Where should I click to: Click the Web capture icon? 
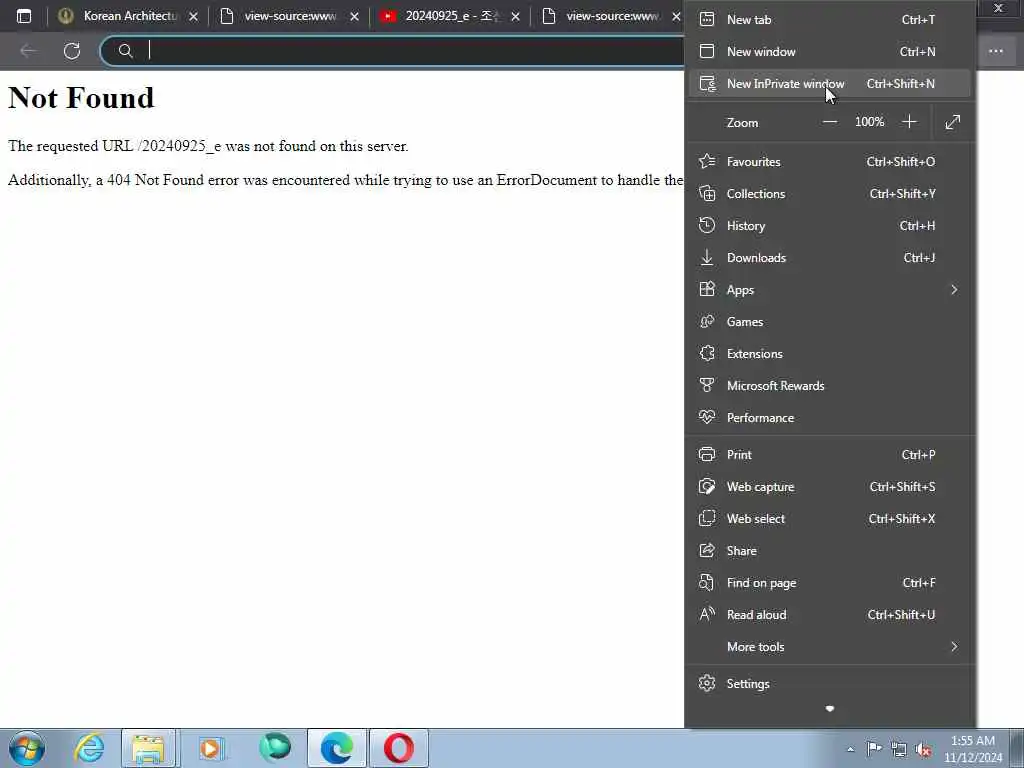pyautogui.click(x=707, y=487)
